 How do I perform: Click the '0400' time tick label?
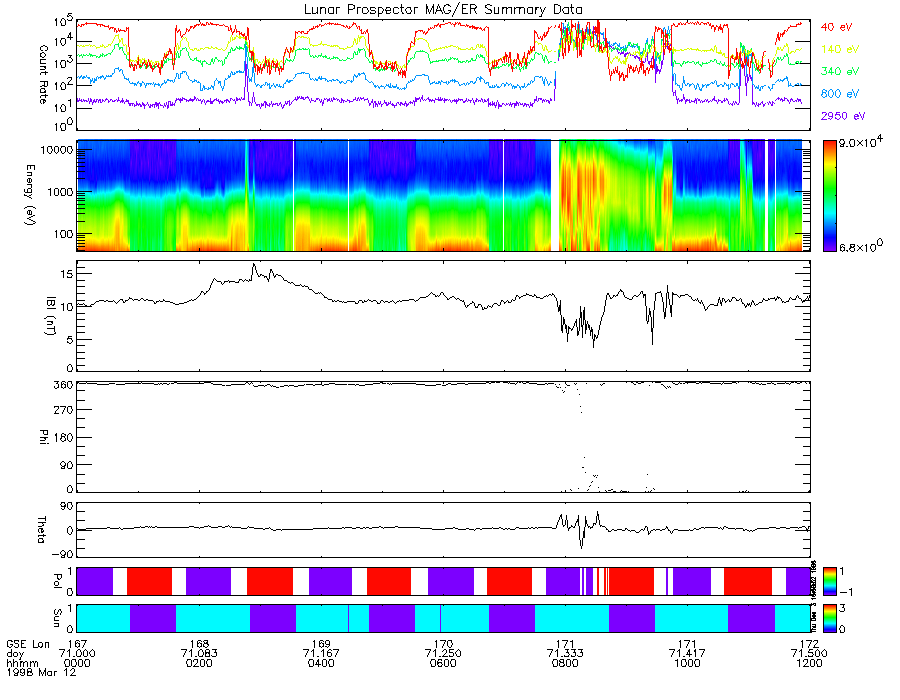tap(321, 663)
